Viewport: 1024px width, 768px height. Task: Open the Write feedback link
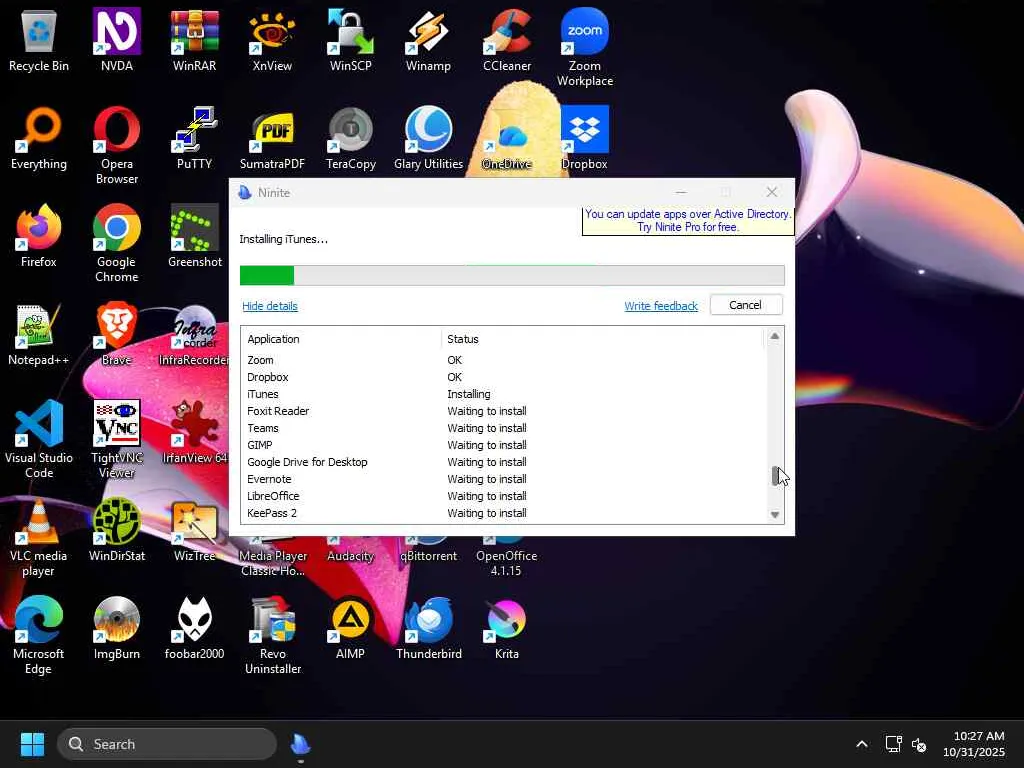(x=661, y=306)
